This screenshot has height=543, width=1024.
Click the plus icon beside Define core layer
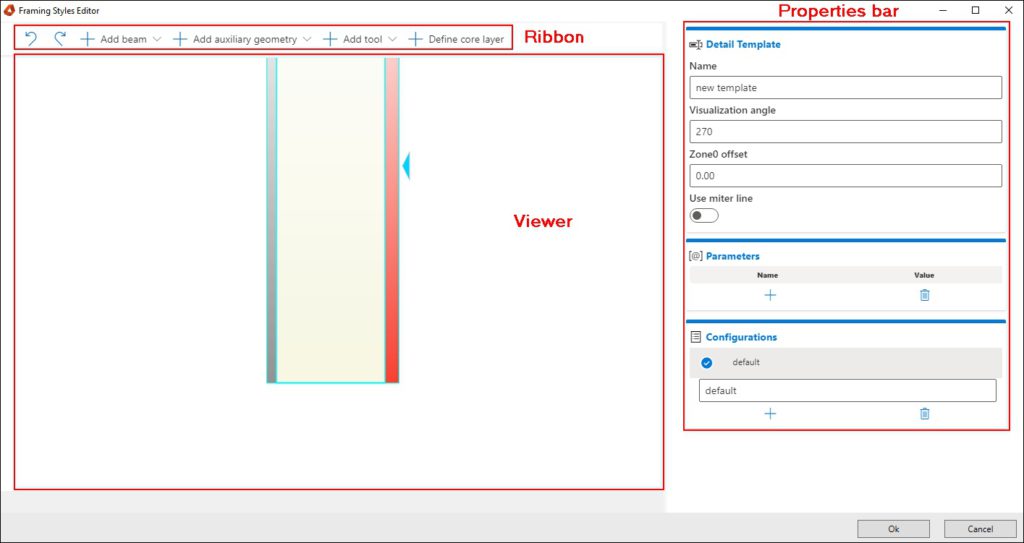415,39
